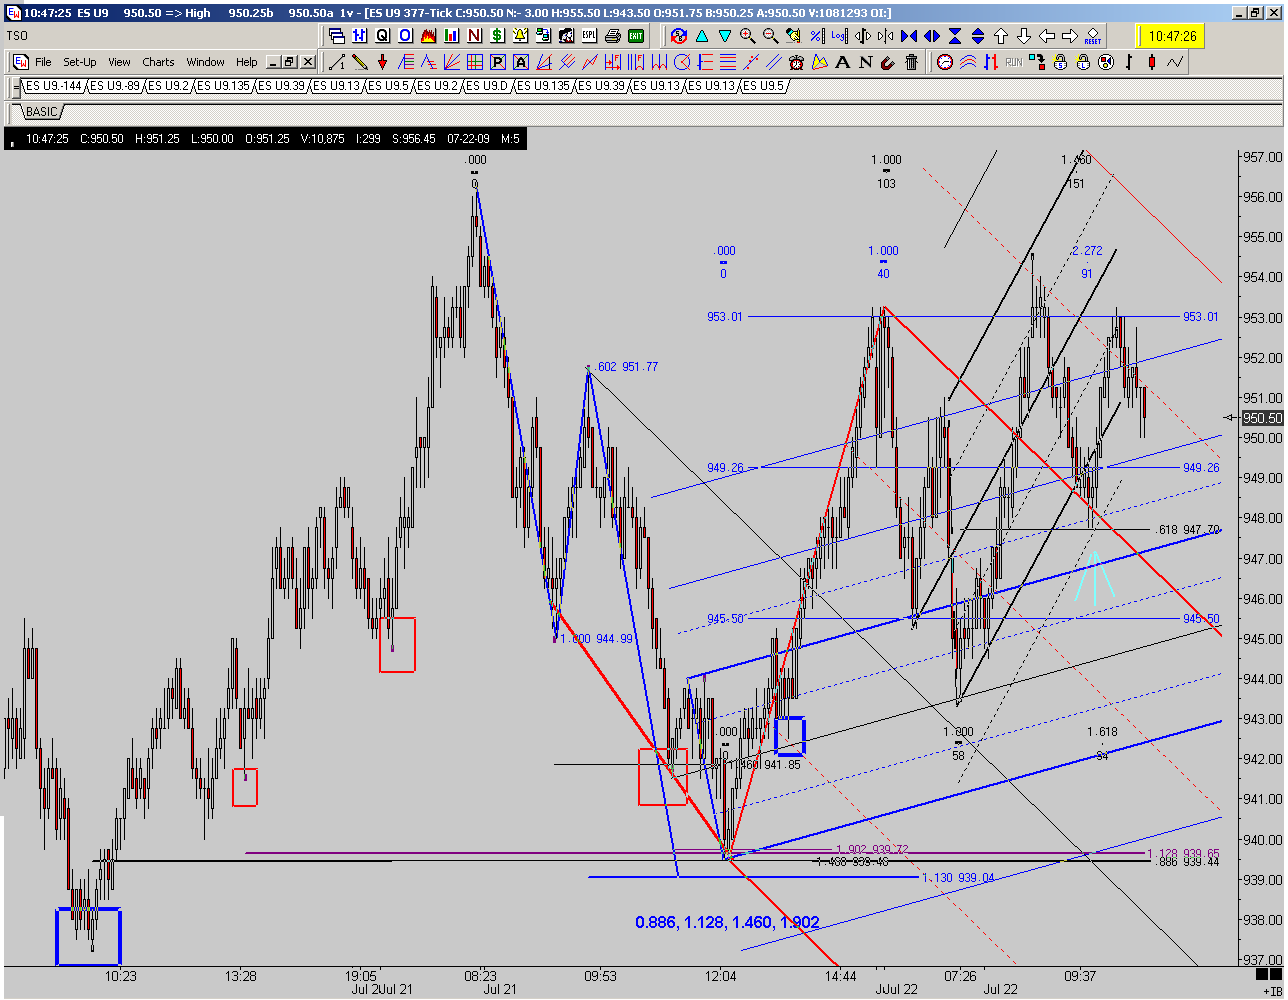Click the red magnet snap icon
This screenshot has width=1288, height=1000.
(889, 62)
